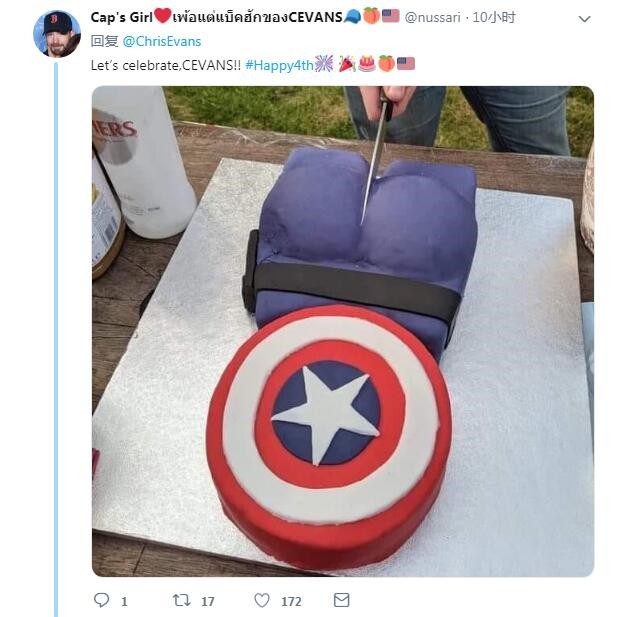Click the @nussari handle
Screen dimensions: 621x617
(x=432, y=18)
